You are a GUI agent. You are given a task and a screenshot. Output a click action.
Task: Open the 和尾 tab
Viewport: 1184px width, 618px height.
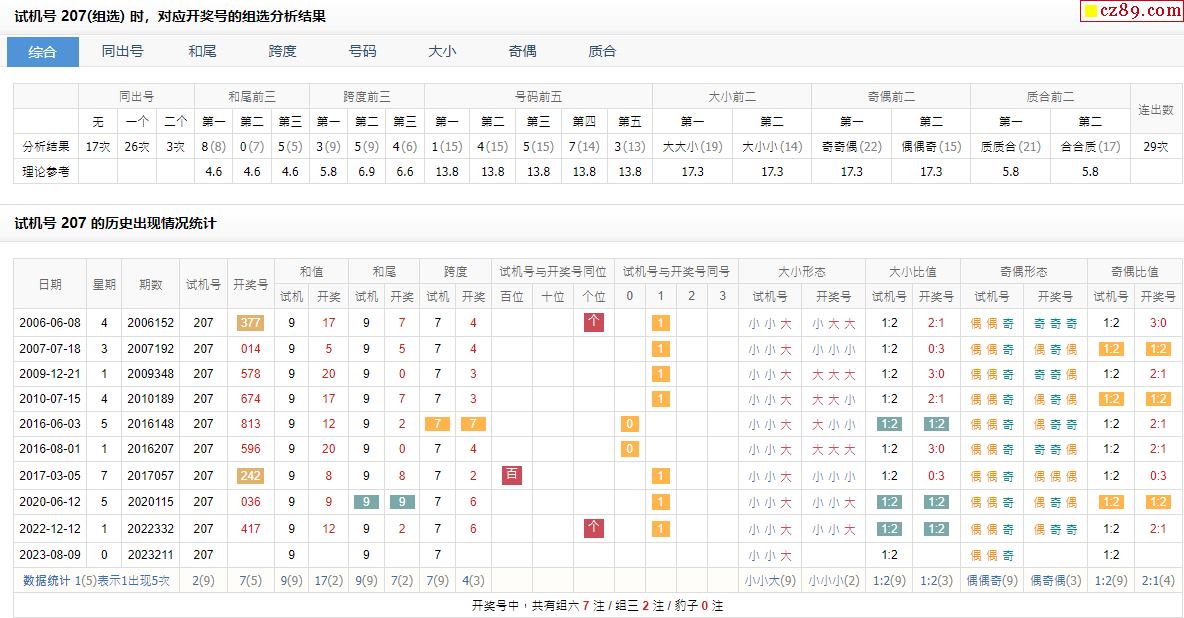(202, 51)
